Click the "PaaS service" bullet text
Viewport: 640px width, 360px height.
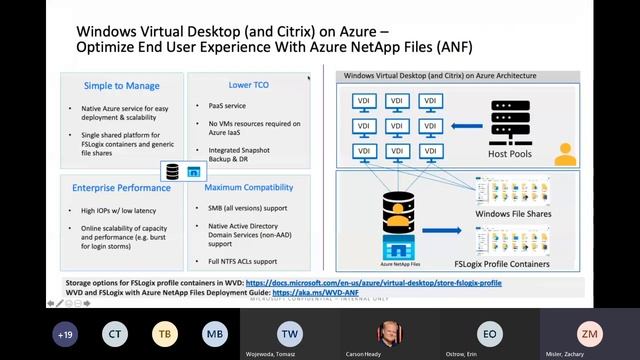[227, 106]
